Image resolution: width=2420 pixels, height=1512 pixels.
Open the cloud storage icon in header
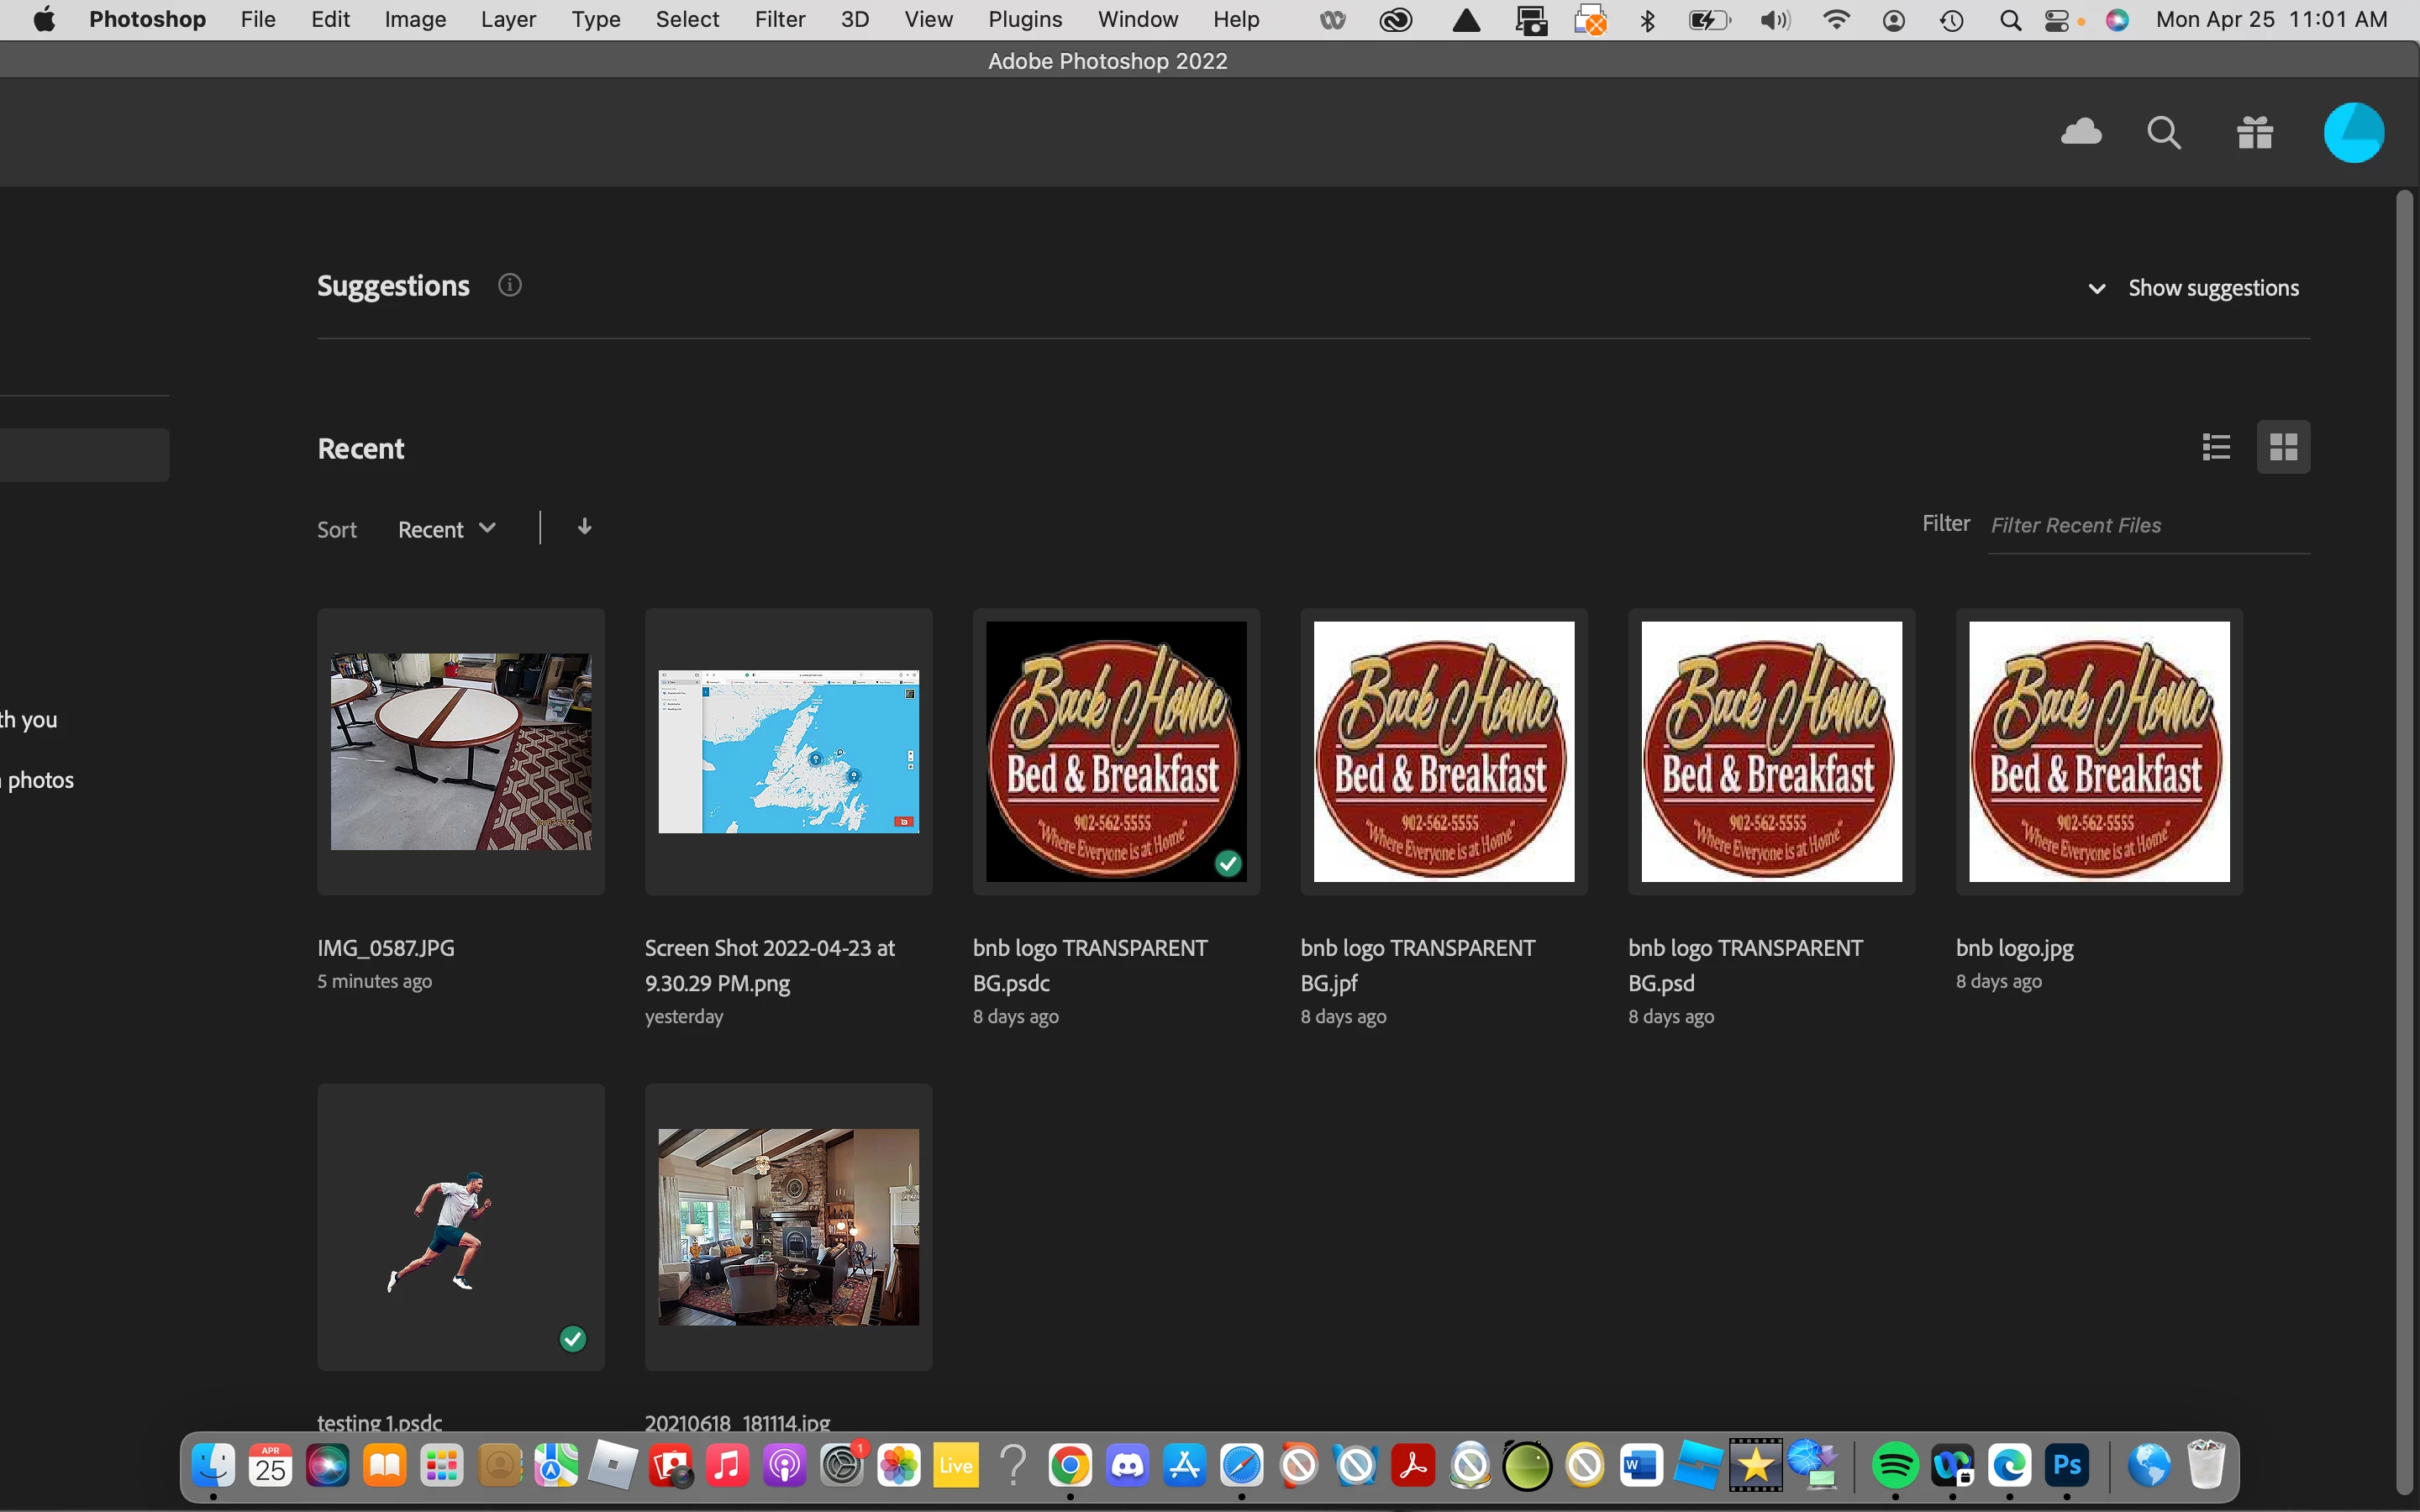2081,132
